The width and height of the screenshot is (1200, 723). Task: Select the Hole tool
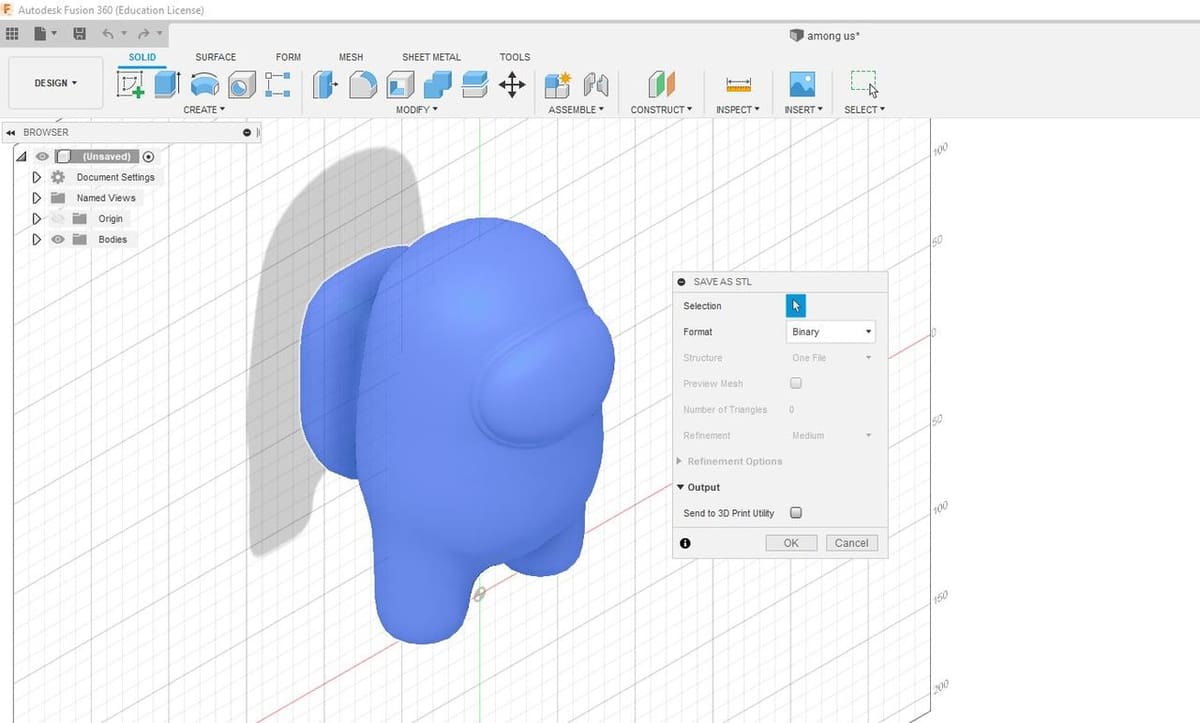pos(240,84)
